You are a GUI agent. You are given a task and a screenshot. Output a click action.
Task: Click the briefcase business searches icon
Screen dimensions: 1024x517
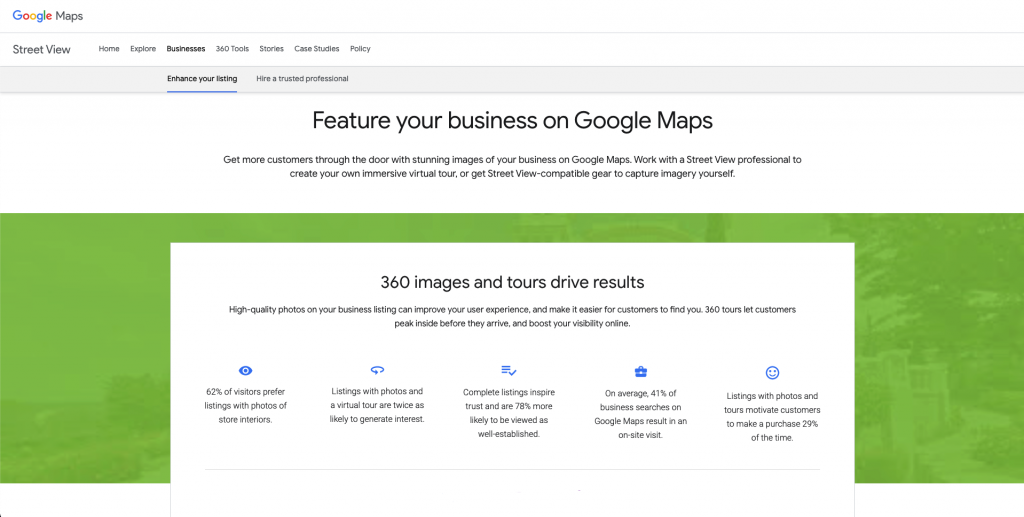[641, 371]
